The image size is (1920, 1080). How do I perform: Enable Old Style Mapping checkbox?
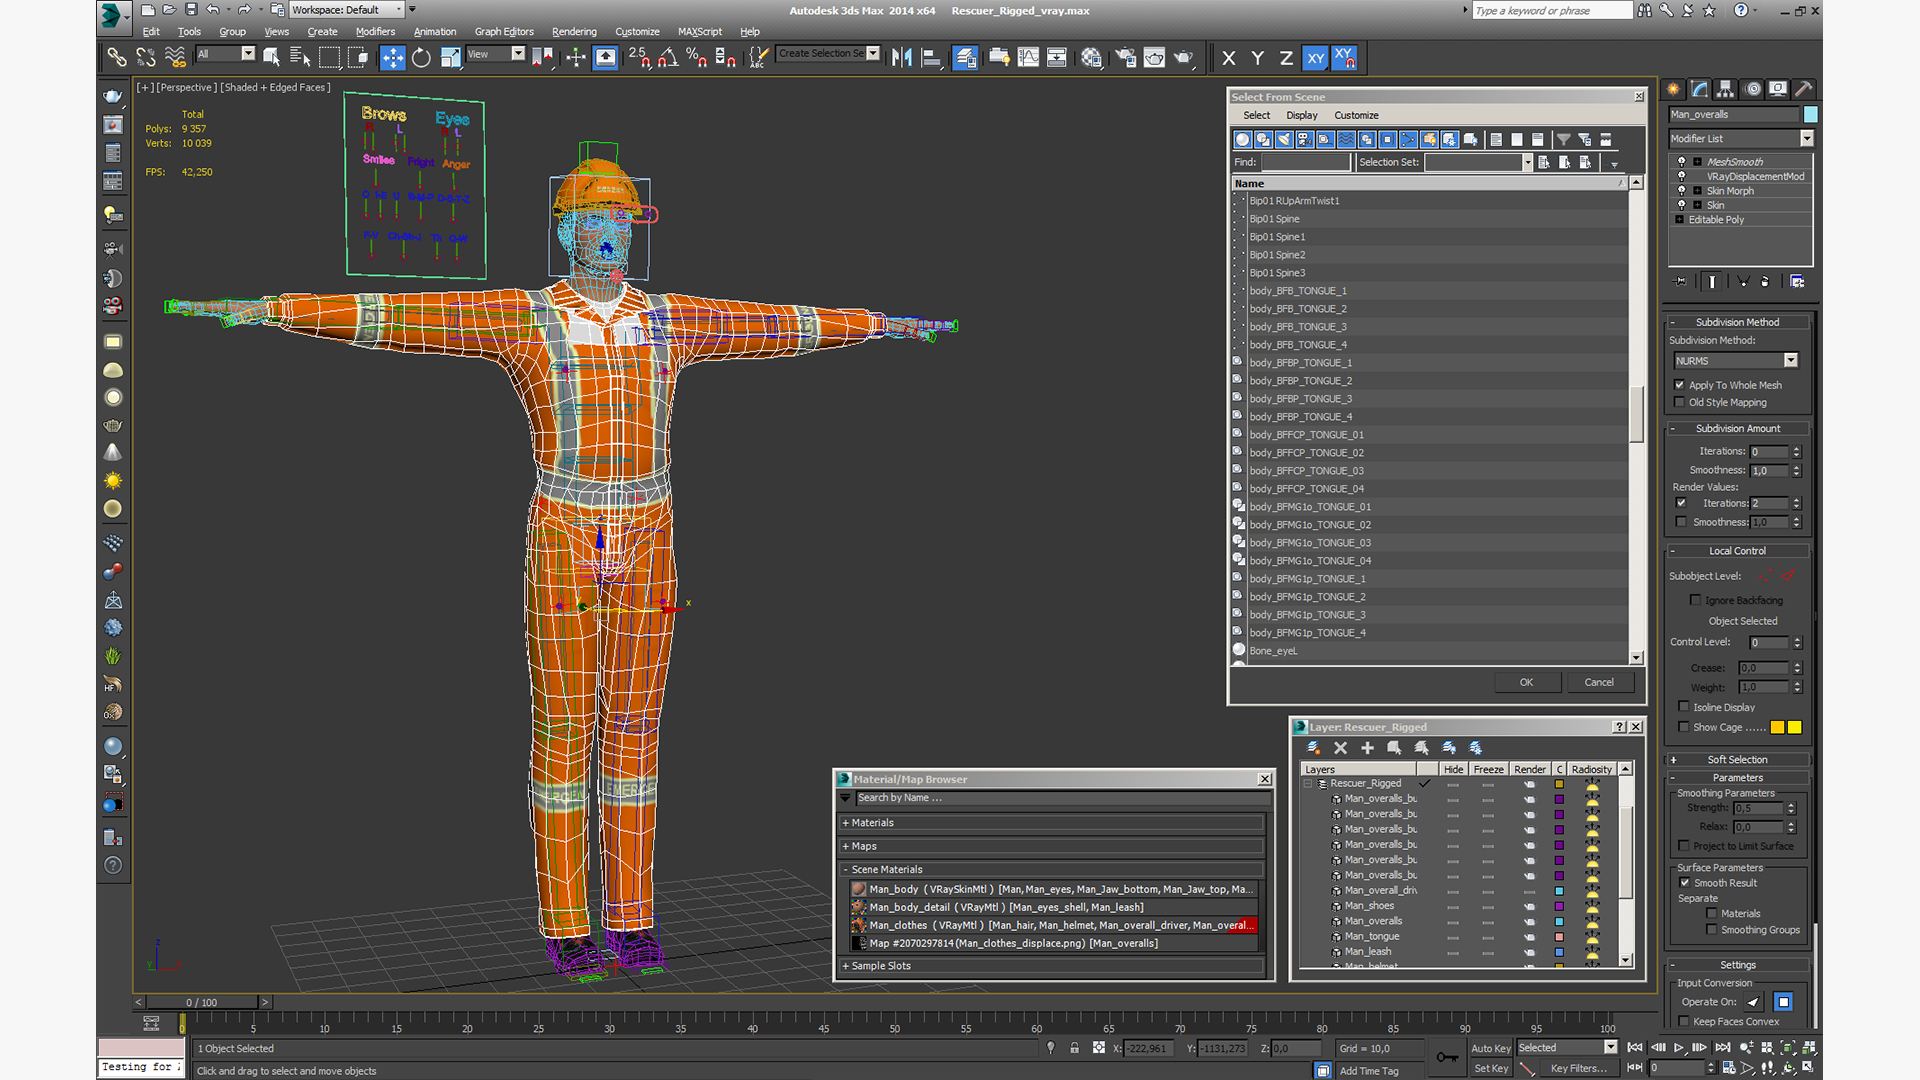click(x=1680, y=402)
